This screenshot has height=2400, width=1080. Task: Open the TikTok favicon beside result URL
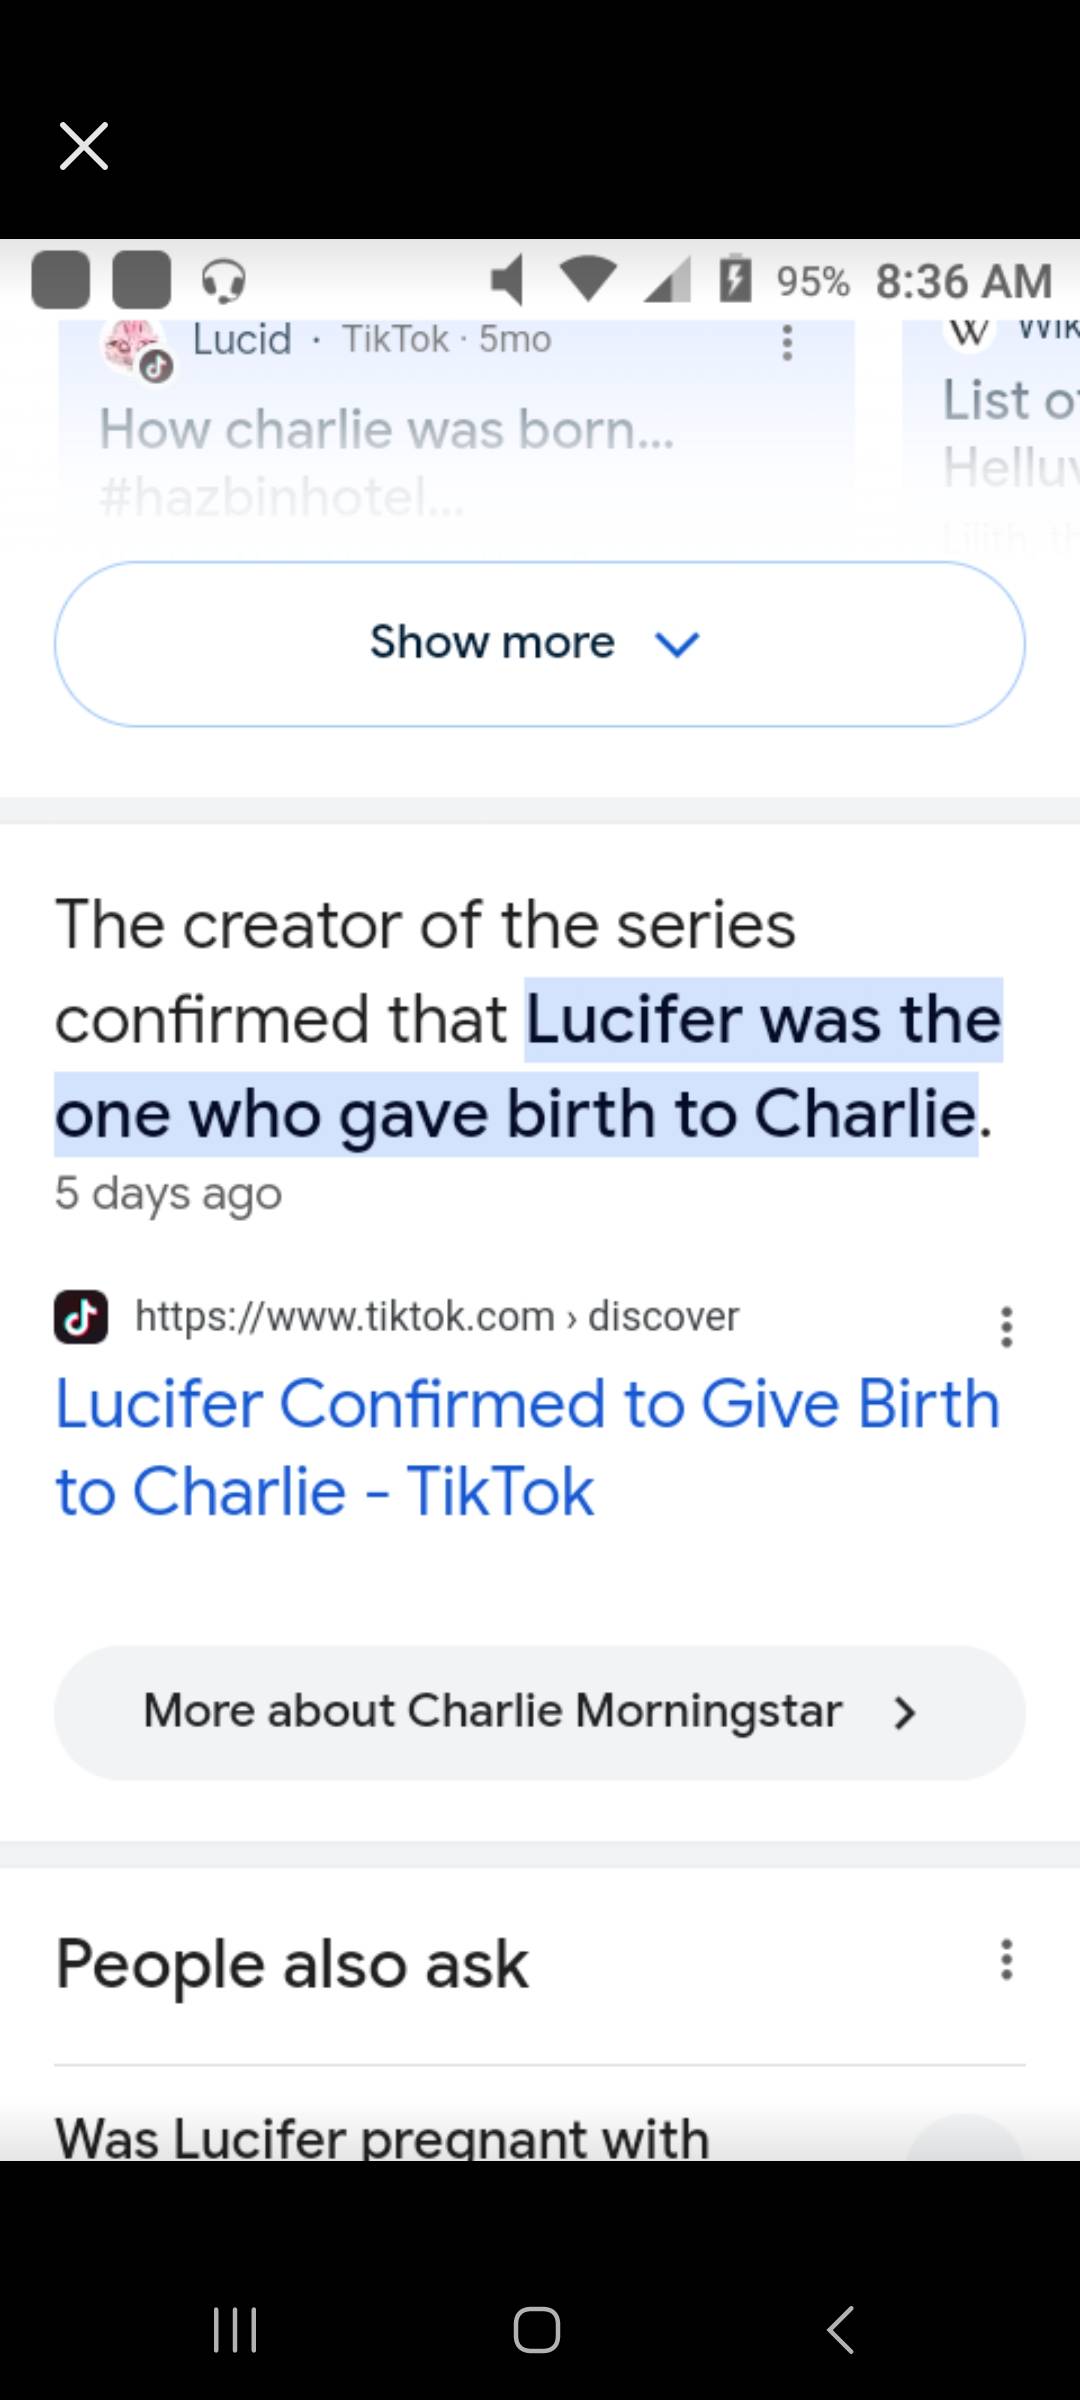pyautogui.click(x=81, y=1316)
